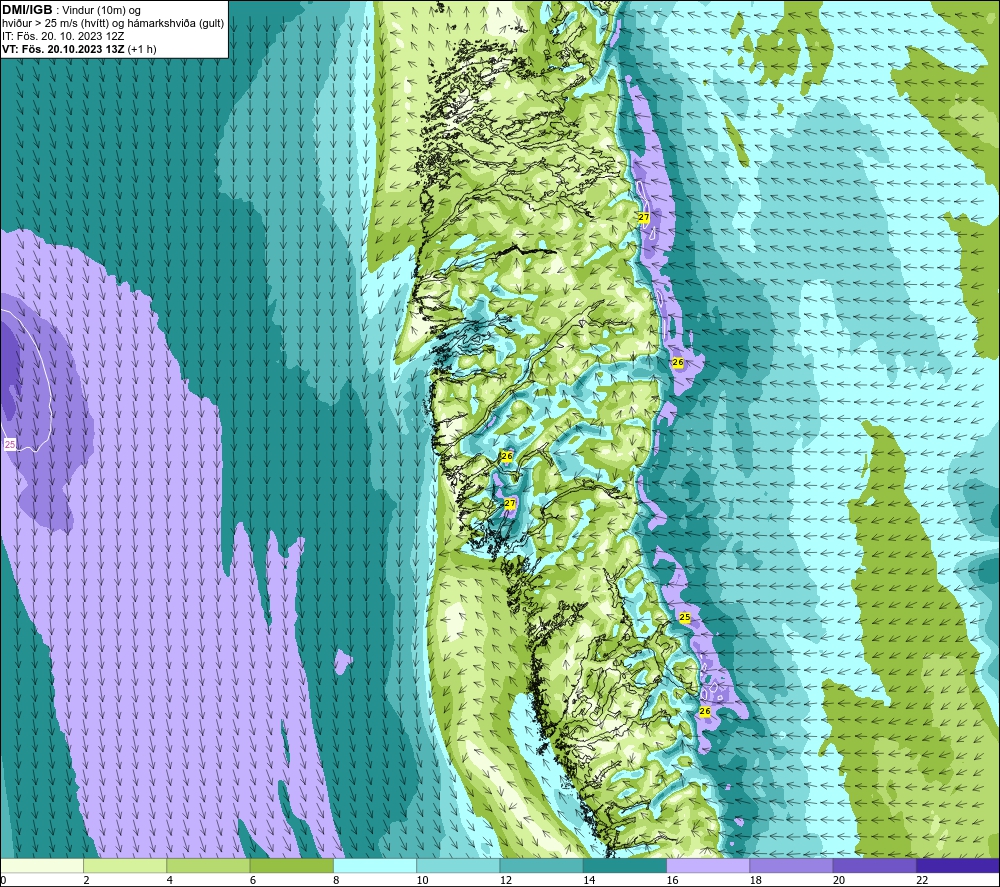Click the yellow "27" gust label in the inland fjord

pos(510,504)
